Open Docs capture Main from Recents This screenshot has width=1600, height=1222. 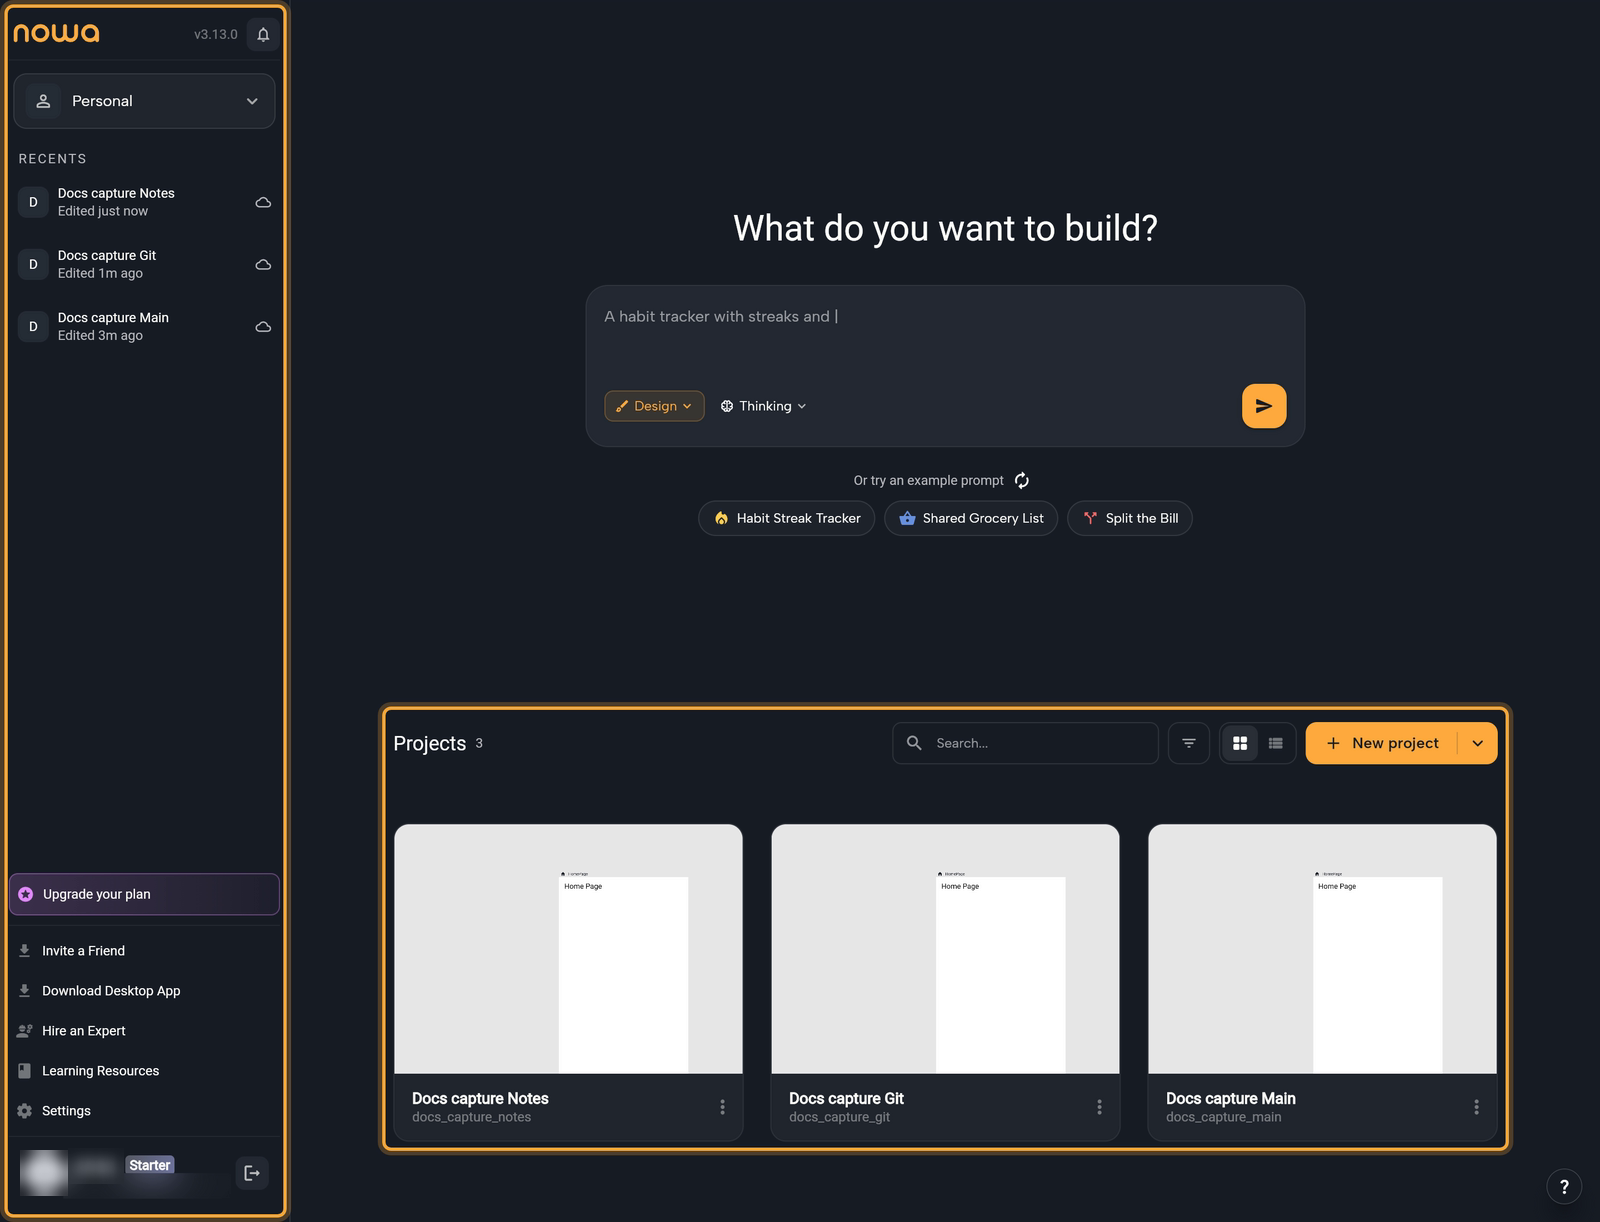144,326
